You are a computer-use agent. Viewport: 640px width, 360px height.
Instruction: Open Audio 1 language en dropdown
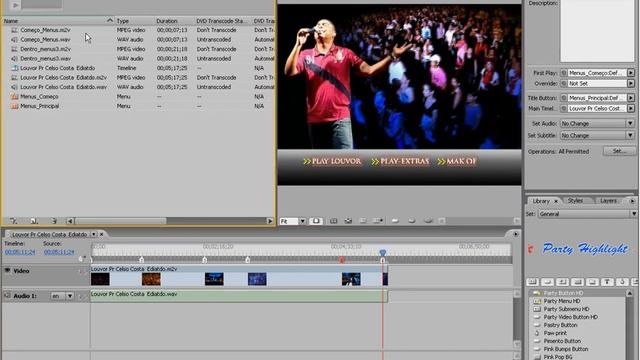pos(62,296)
